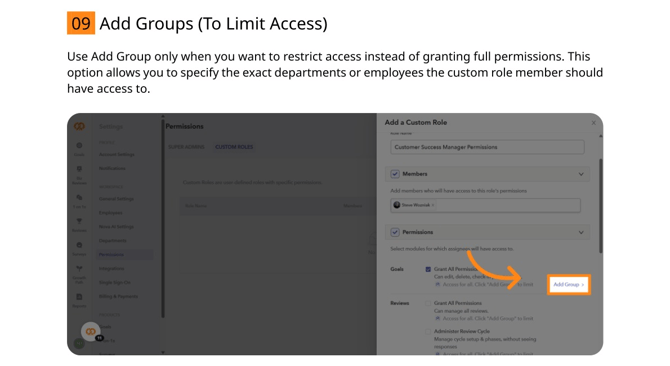670x366 pixels.
Task: Click the settings sidebar scroll down arrow
Action: point(162,352)
